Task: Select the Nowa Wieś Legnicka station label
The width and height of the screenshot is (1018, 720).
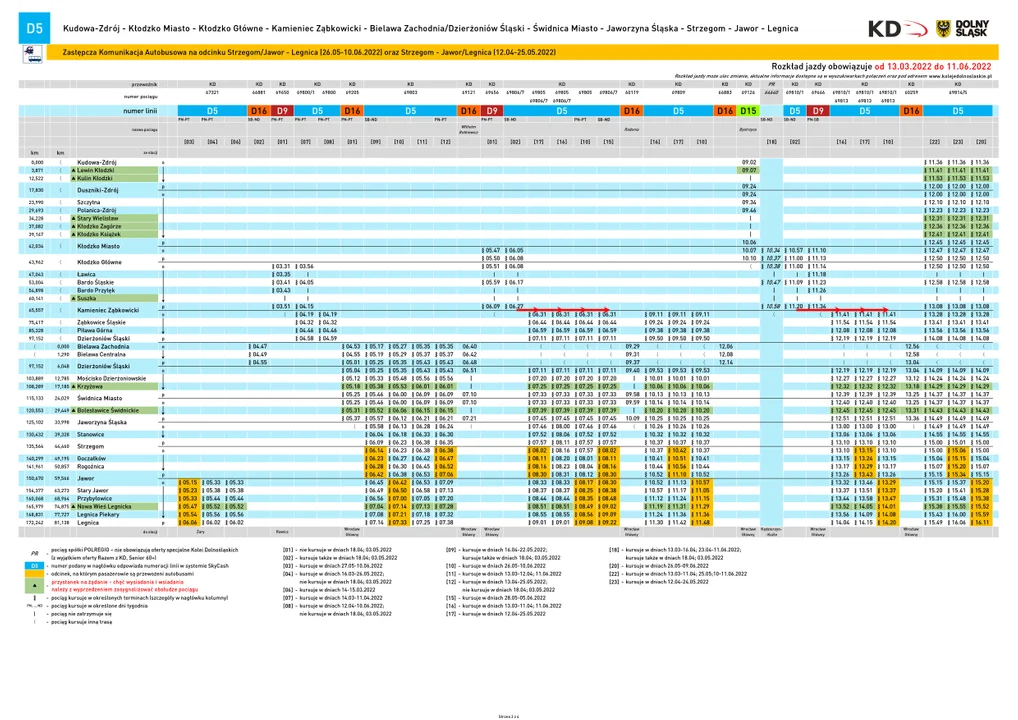Action: click(x=104, y=506)
